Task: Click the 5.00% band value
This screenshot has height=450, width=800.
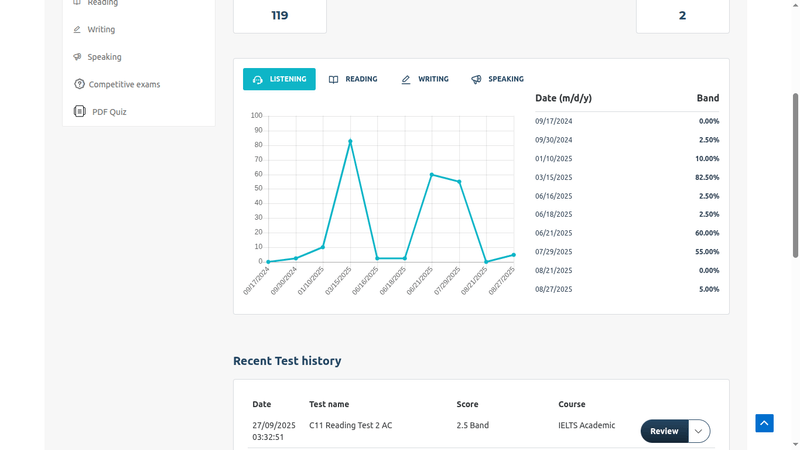Action: click(709, 289)
